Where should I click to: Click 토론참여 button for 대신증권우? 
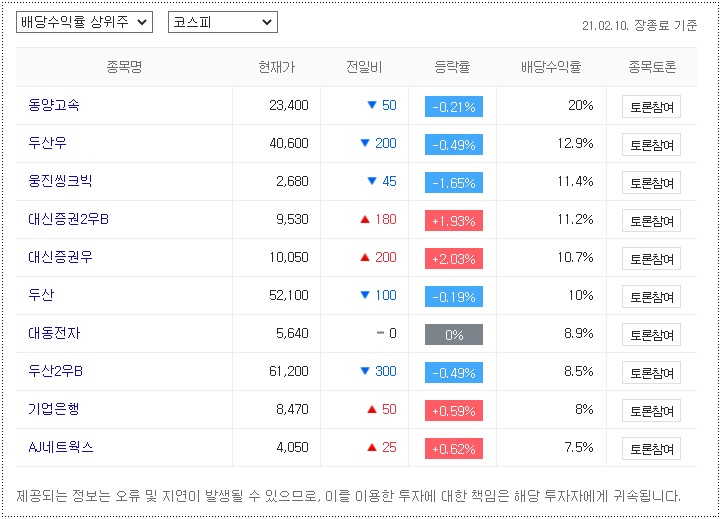[x=651, y=259]
